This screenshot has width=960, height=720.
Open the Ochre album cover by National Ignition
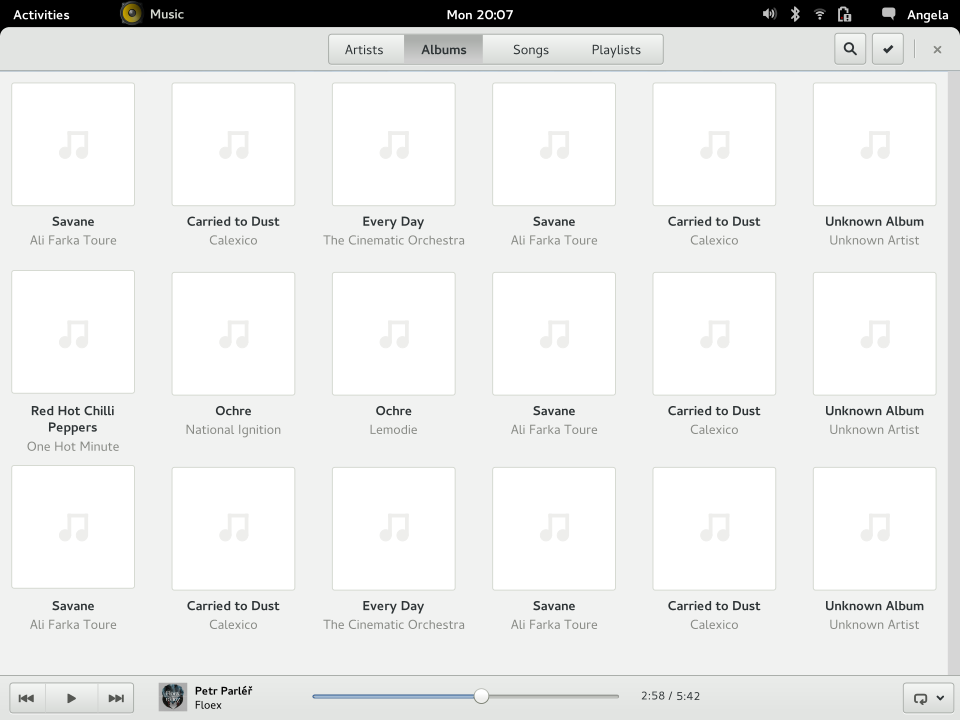[233, 334]
